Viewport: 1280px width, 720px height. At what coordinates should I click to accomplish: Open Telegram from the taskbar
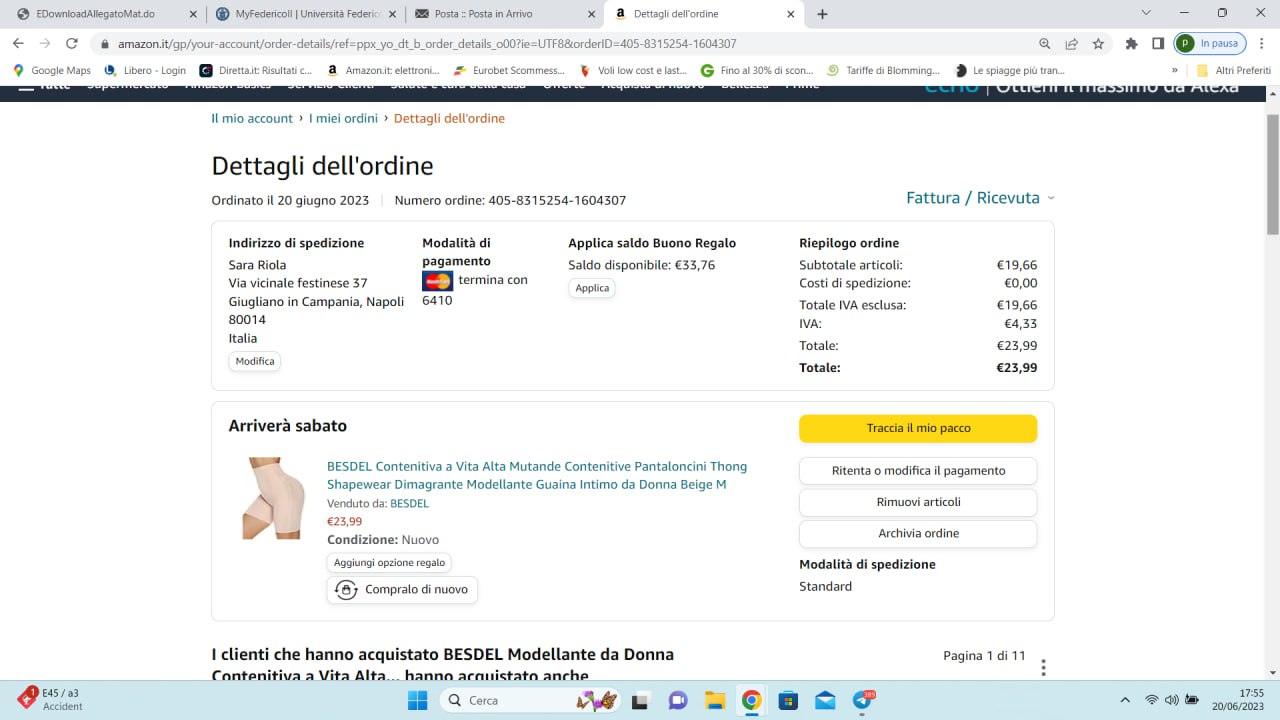(x=862, y=700)
